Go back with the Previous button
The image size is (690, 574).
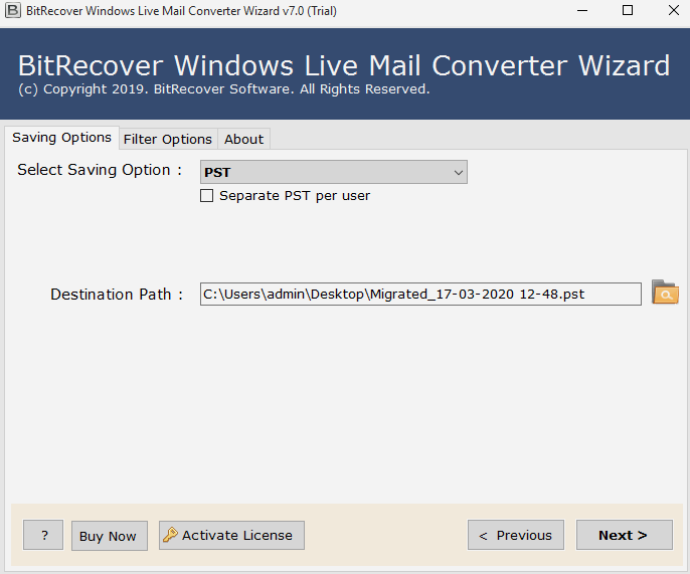point(516,535)
